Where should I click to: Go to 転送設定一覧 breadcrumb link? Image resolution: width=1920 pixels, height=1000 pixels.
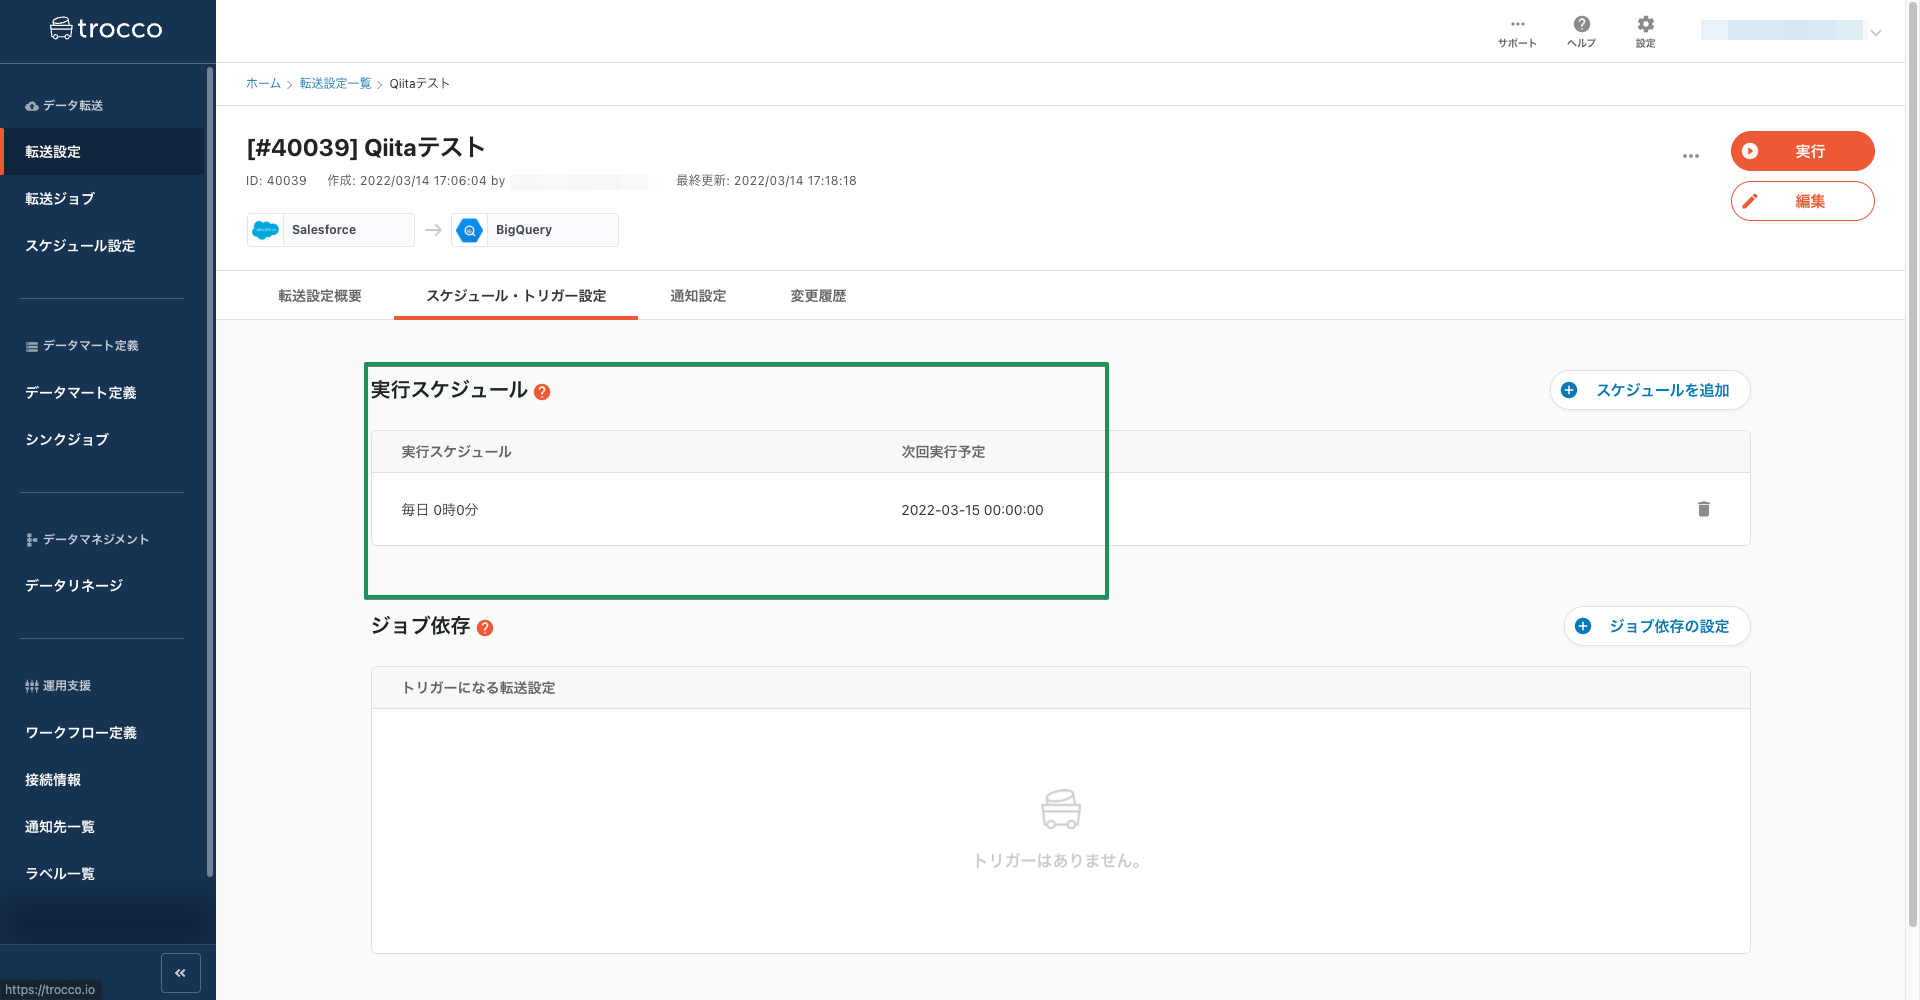click(335, 84)
